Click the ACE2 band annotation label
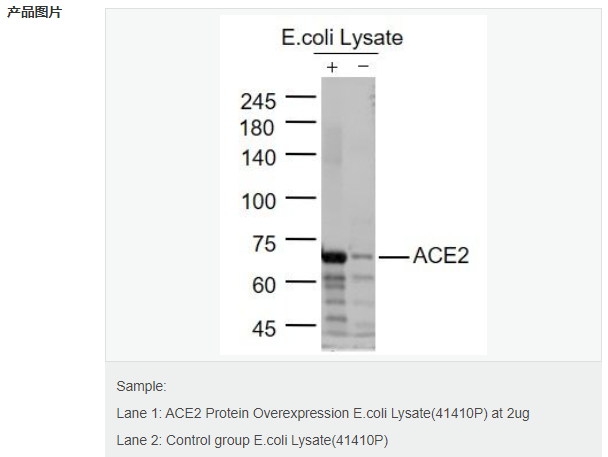608x457 pixels. point(441,255)
